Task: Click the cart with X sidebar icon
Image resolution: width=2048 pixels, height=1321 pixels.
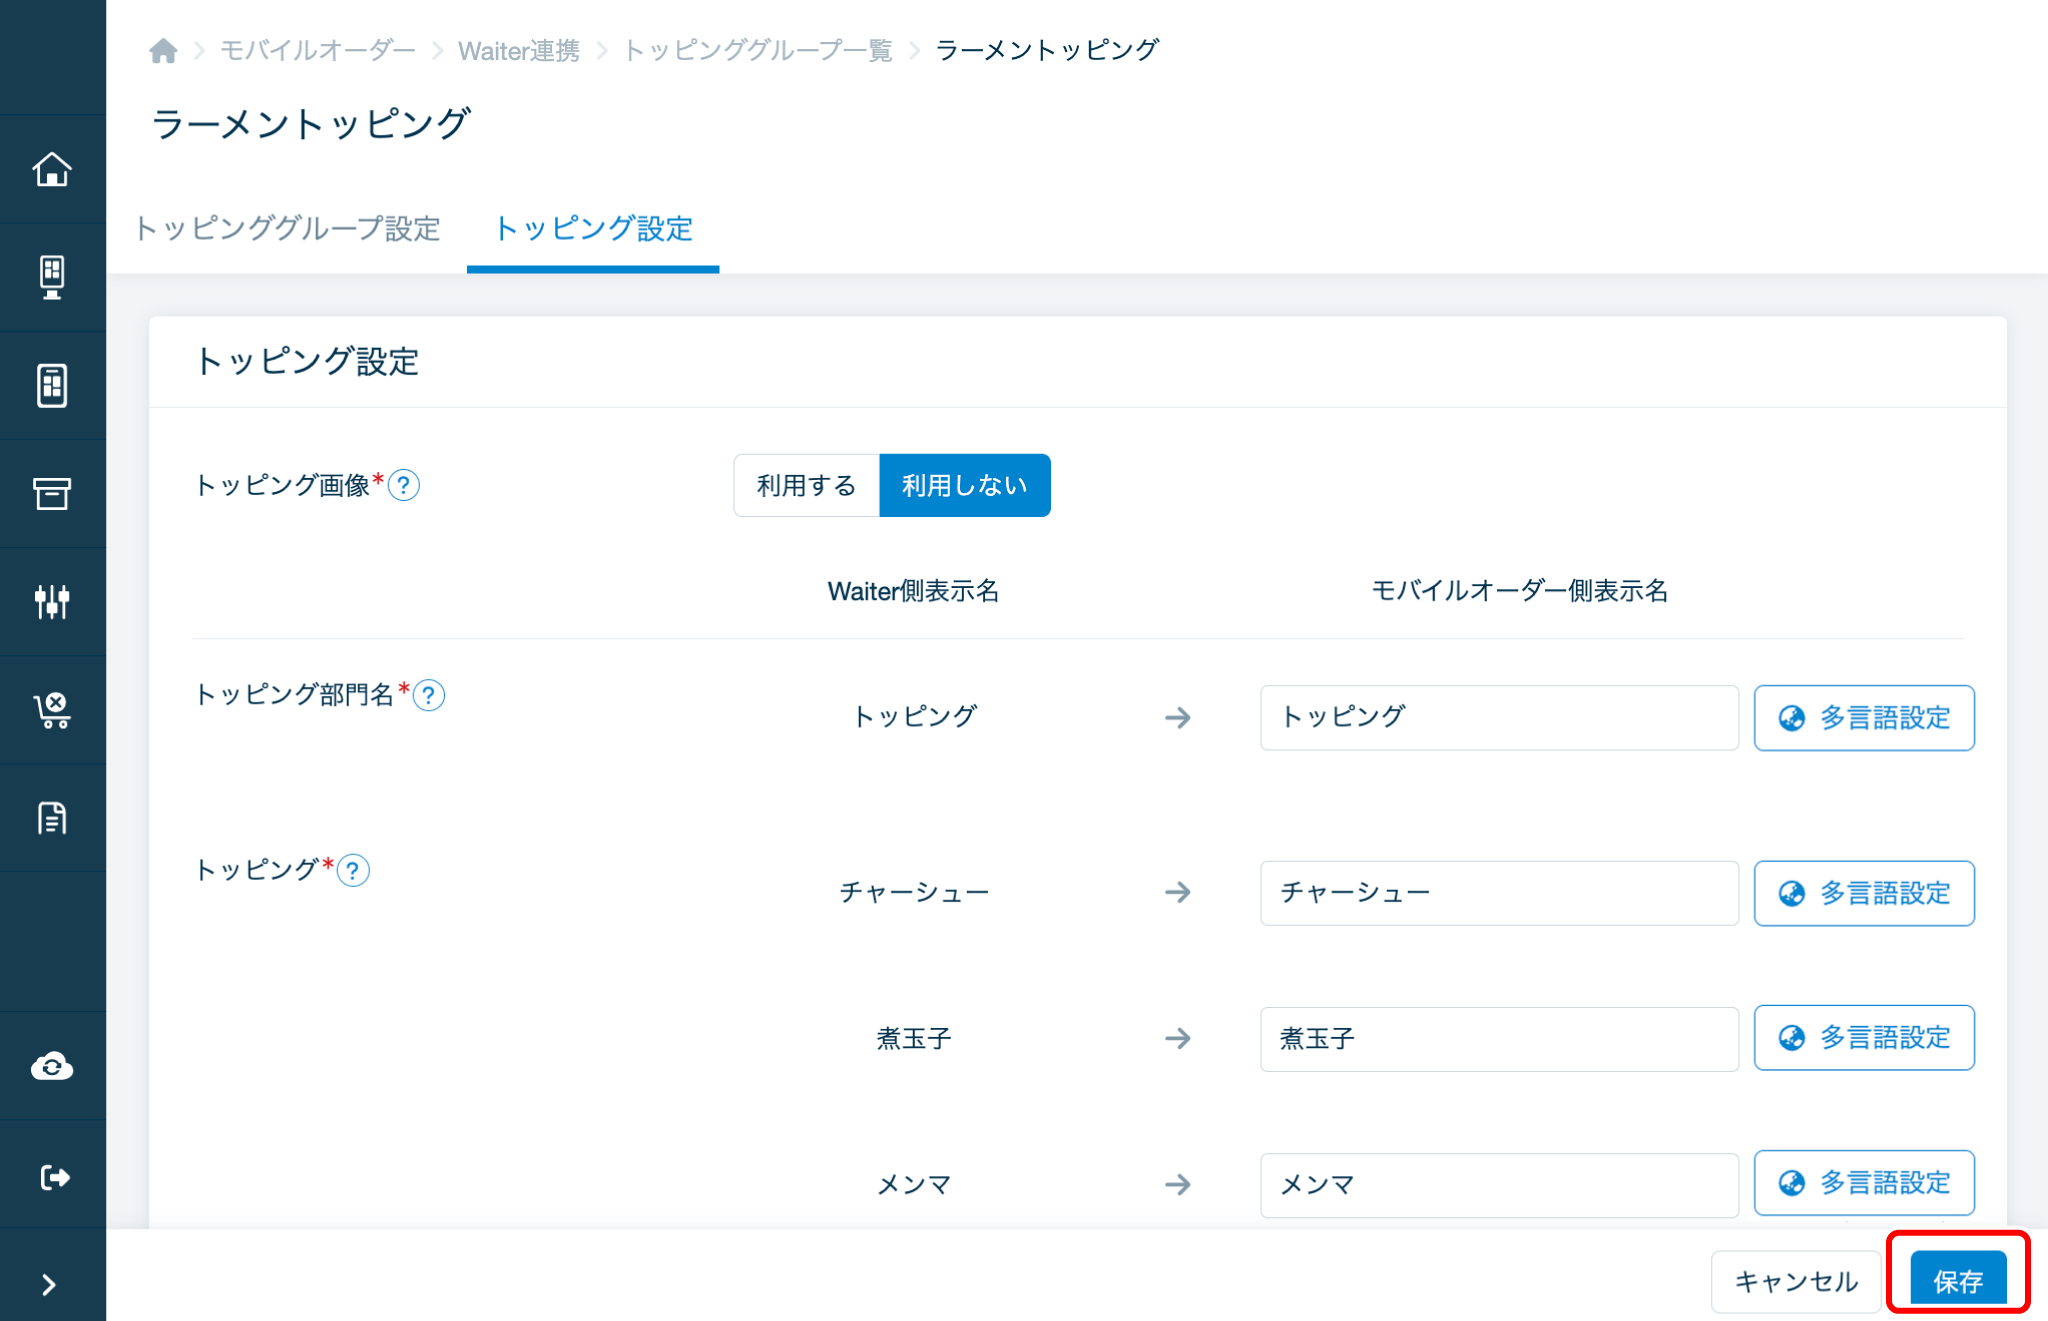Action: (x=52, y=710)
